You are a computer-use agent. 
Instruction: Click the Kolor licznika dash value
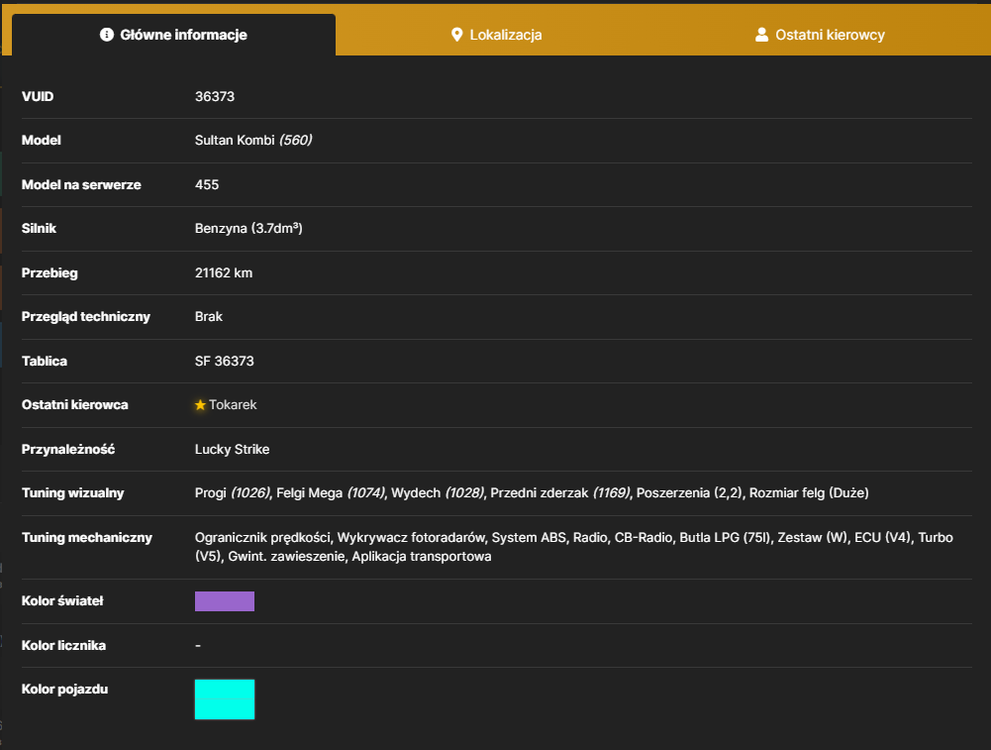point(198,646)
